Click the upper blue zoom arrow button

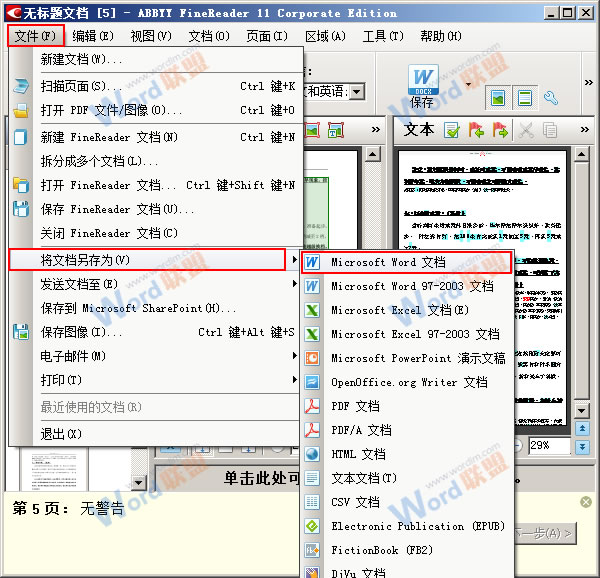click(x=582, y=428)
